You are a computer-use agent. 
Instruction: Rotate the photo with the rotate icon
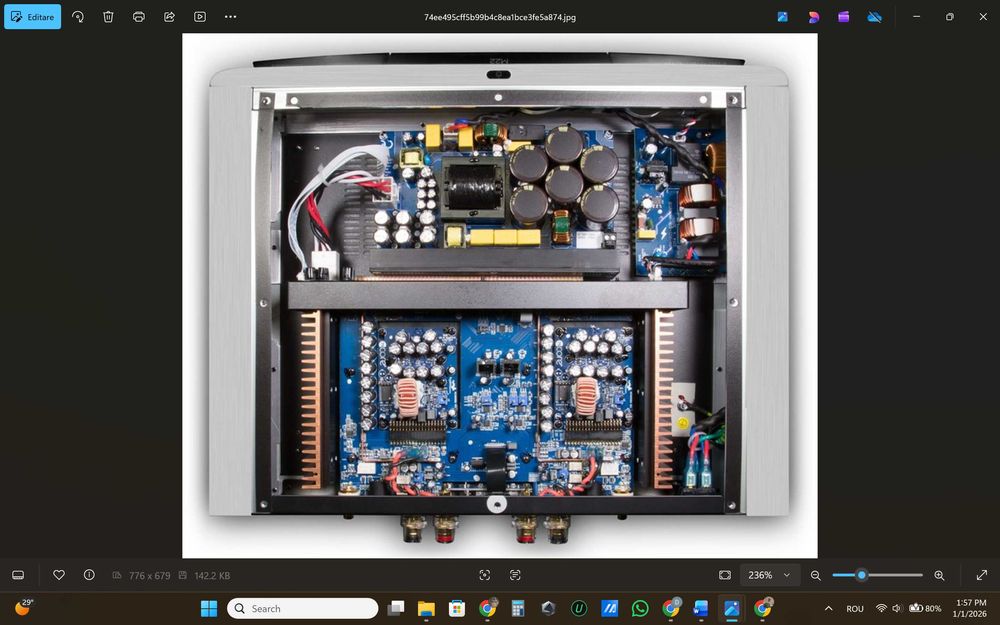click(x=78, y=17)
